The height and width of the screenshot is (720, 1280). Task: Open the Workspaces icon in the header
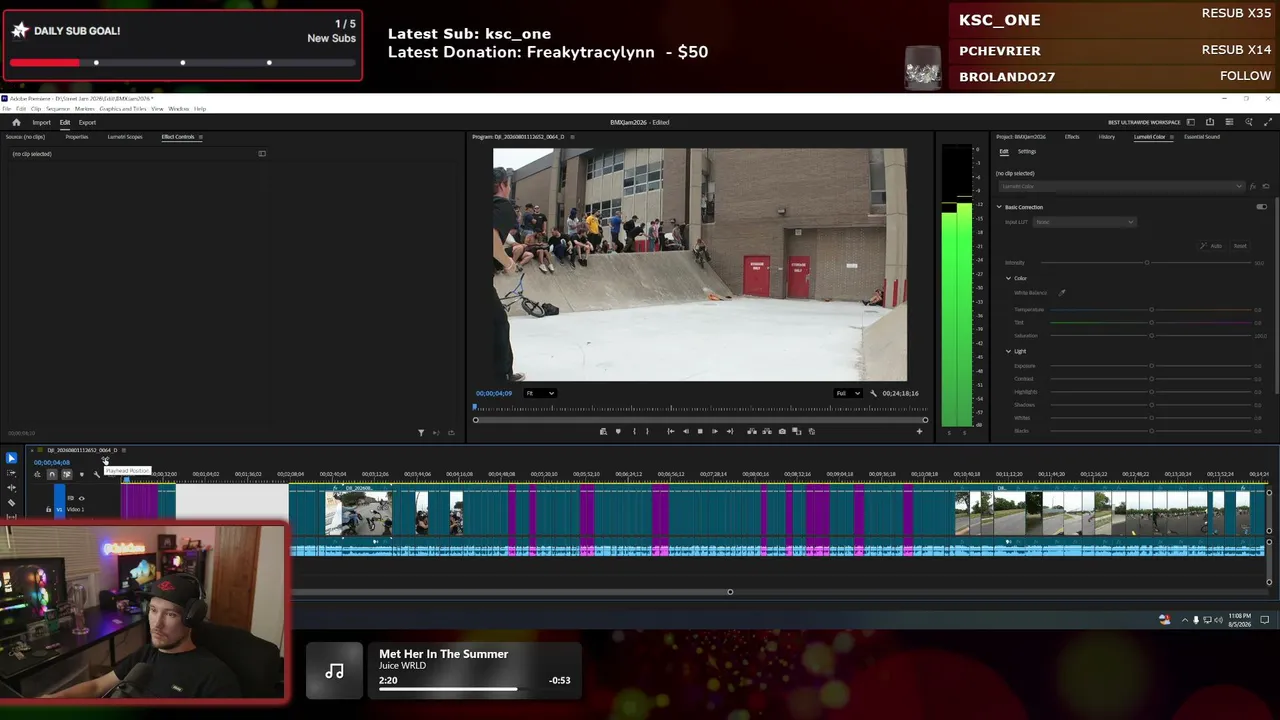pyautogui.click(x=1191, y=122)
